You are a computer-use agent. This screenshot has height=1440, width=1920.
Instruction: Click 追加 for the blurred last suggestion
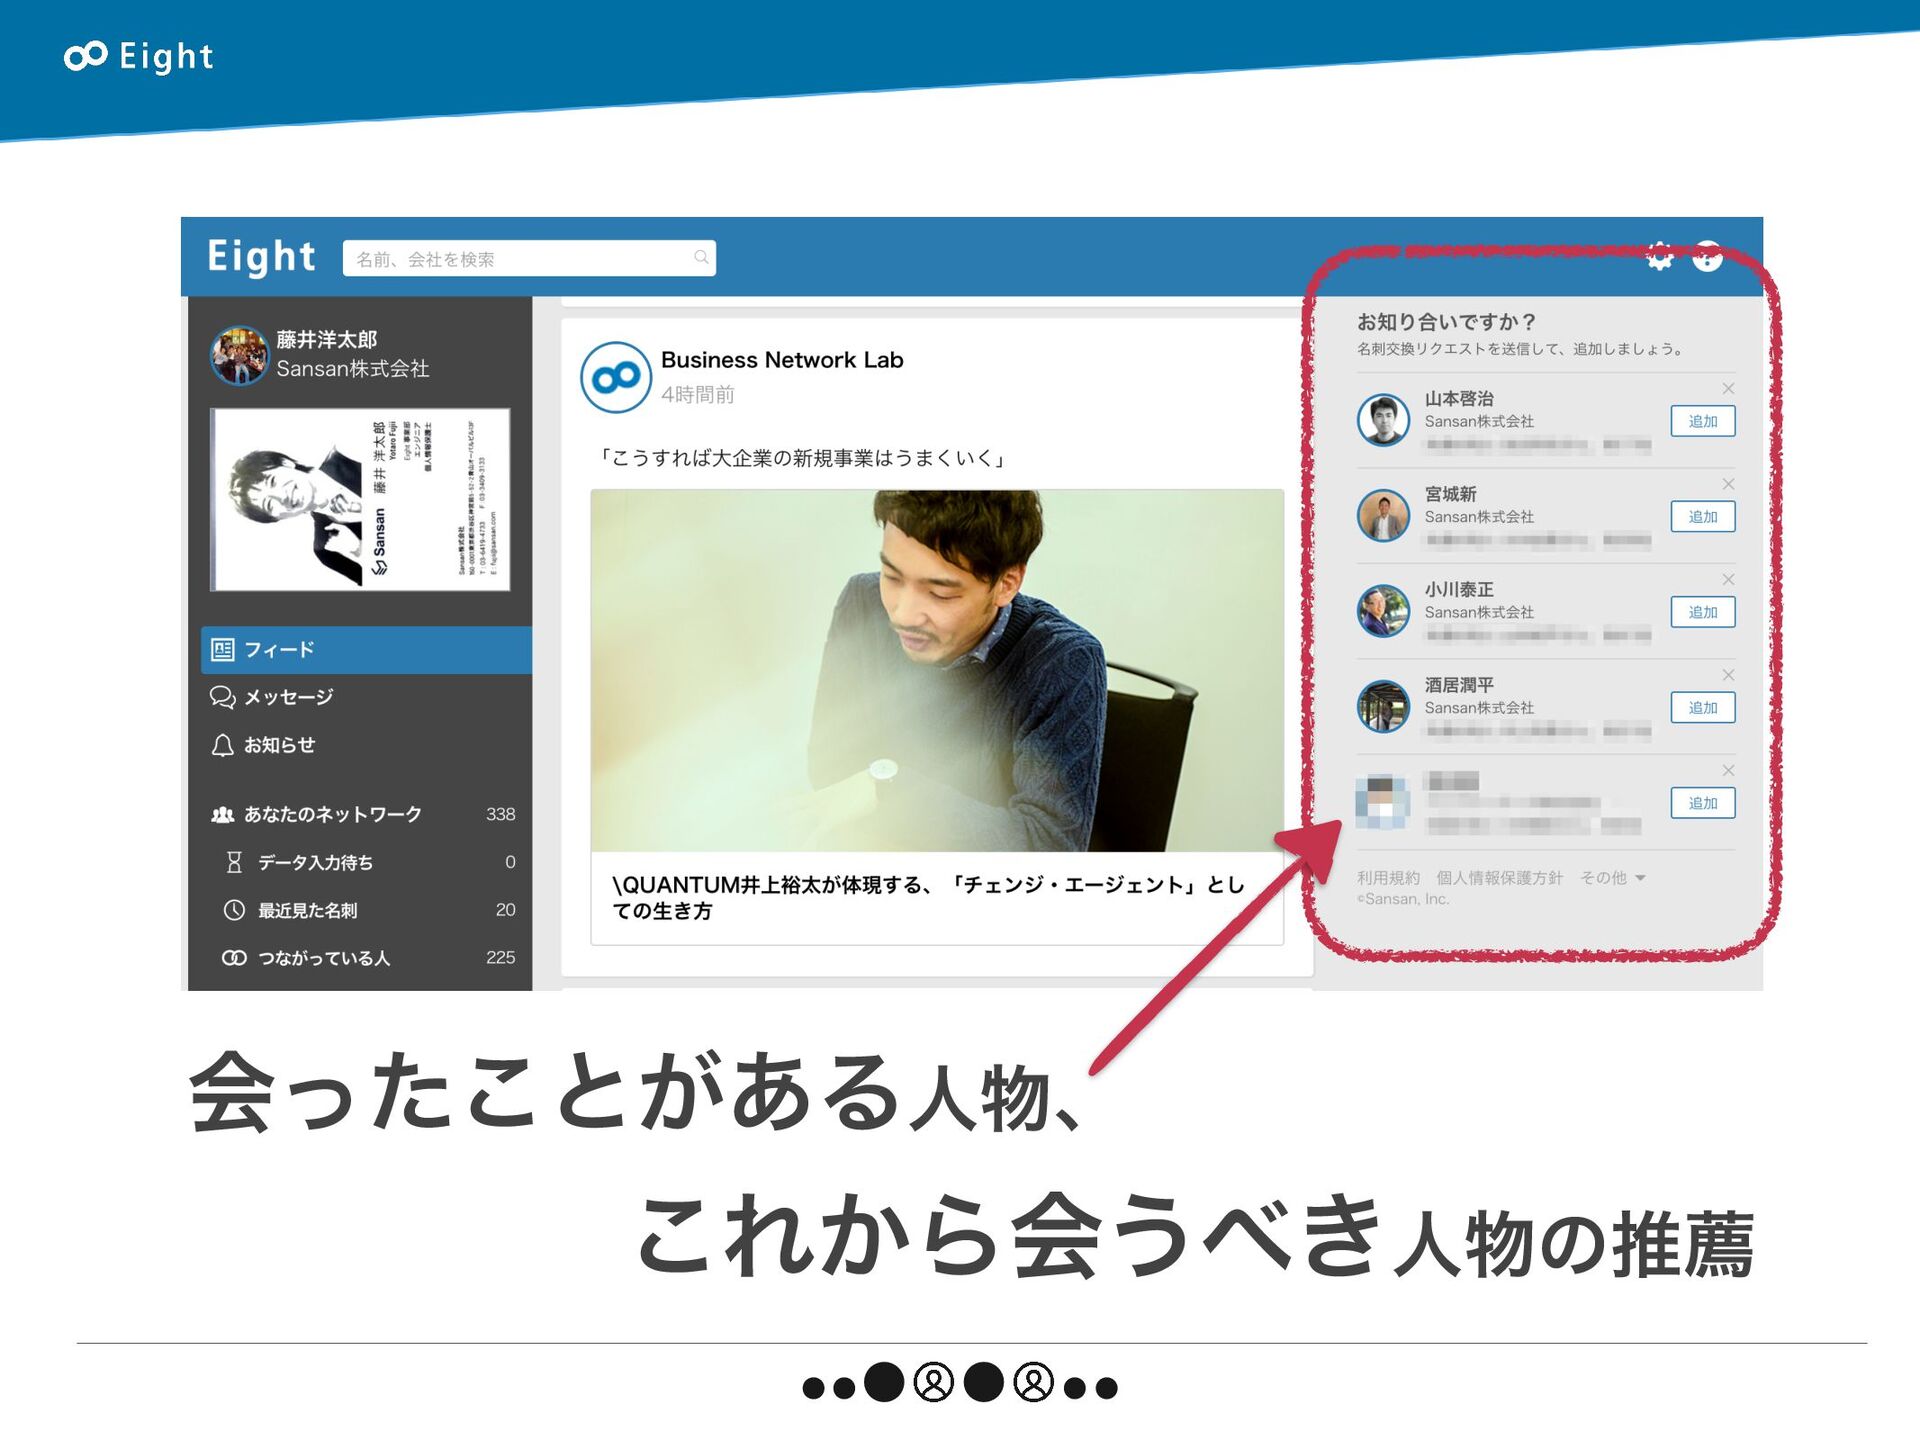point(1703,803)
